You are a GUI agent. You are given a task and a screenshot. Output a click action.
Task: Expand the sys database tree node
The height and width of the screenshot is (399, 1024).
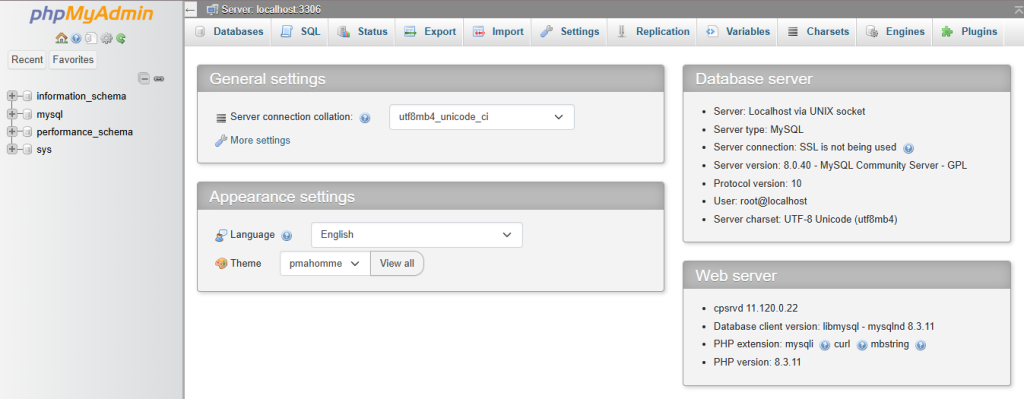point(11,150)
